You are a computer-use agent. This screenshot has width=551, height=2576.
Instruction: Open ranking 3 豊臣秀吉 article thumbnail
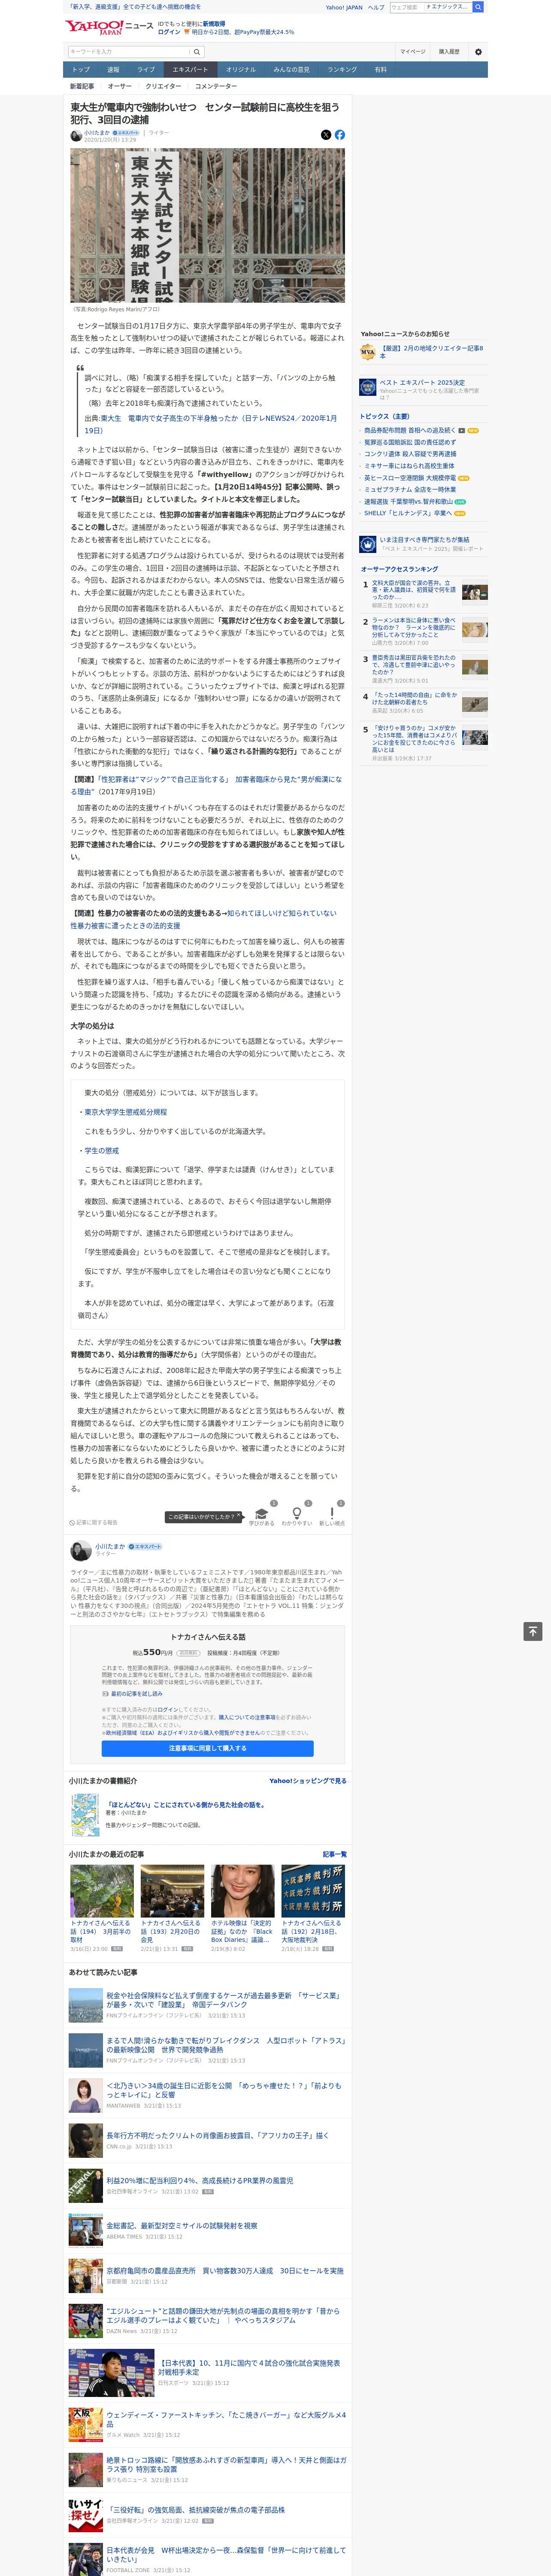474,667
